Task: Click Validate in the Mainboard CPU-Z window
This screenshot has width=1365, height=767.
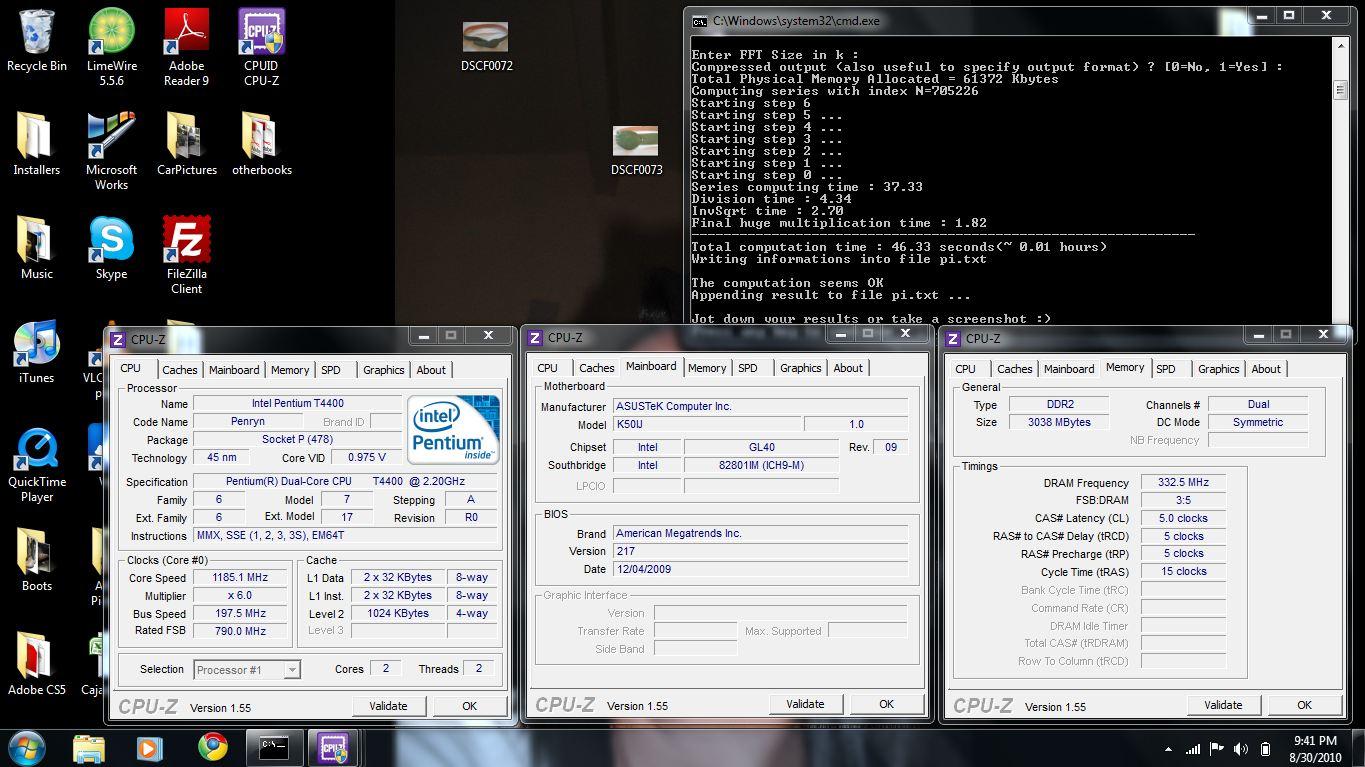Action: click(x=805, y=704)
